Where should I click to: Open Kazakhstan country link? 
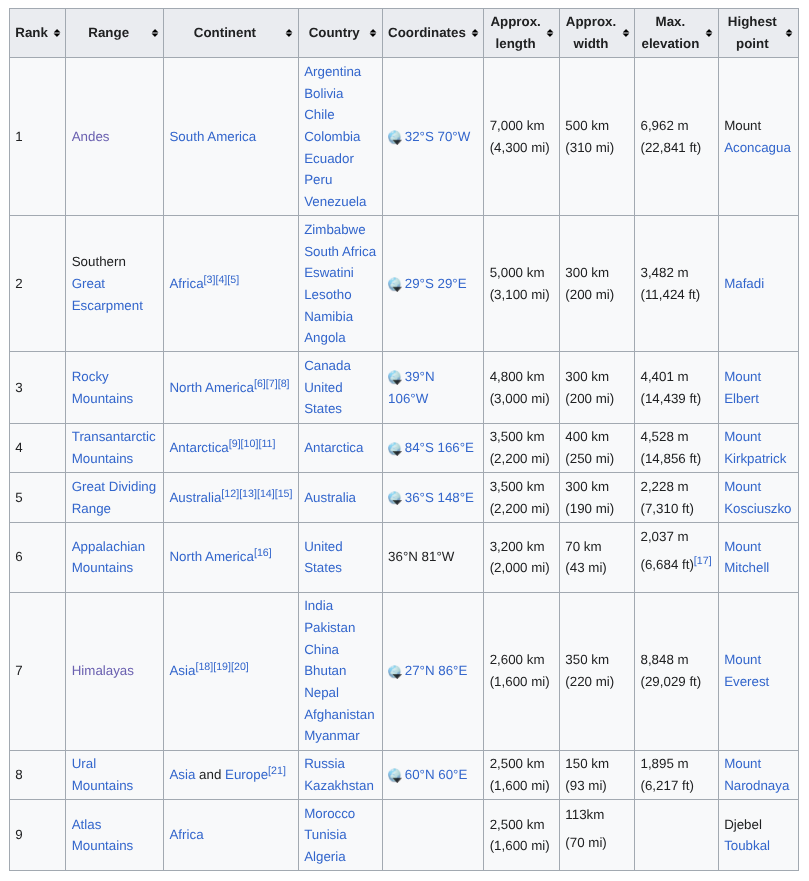click(x=339, y=786)
